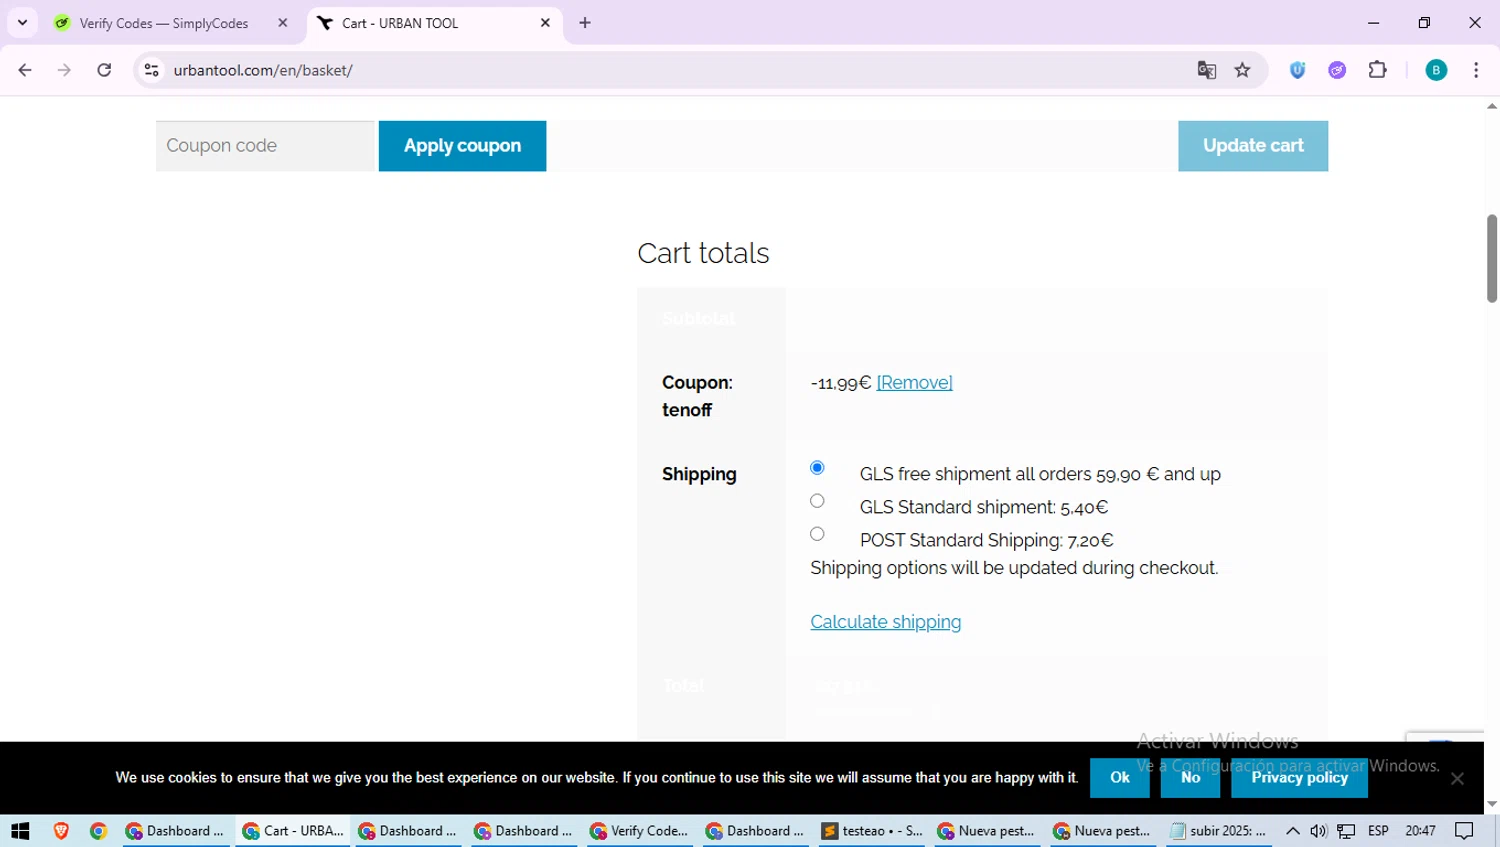Open network status icon in system tray

pos(1347,831)
